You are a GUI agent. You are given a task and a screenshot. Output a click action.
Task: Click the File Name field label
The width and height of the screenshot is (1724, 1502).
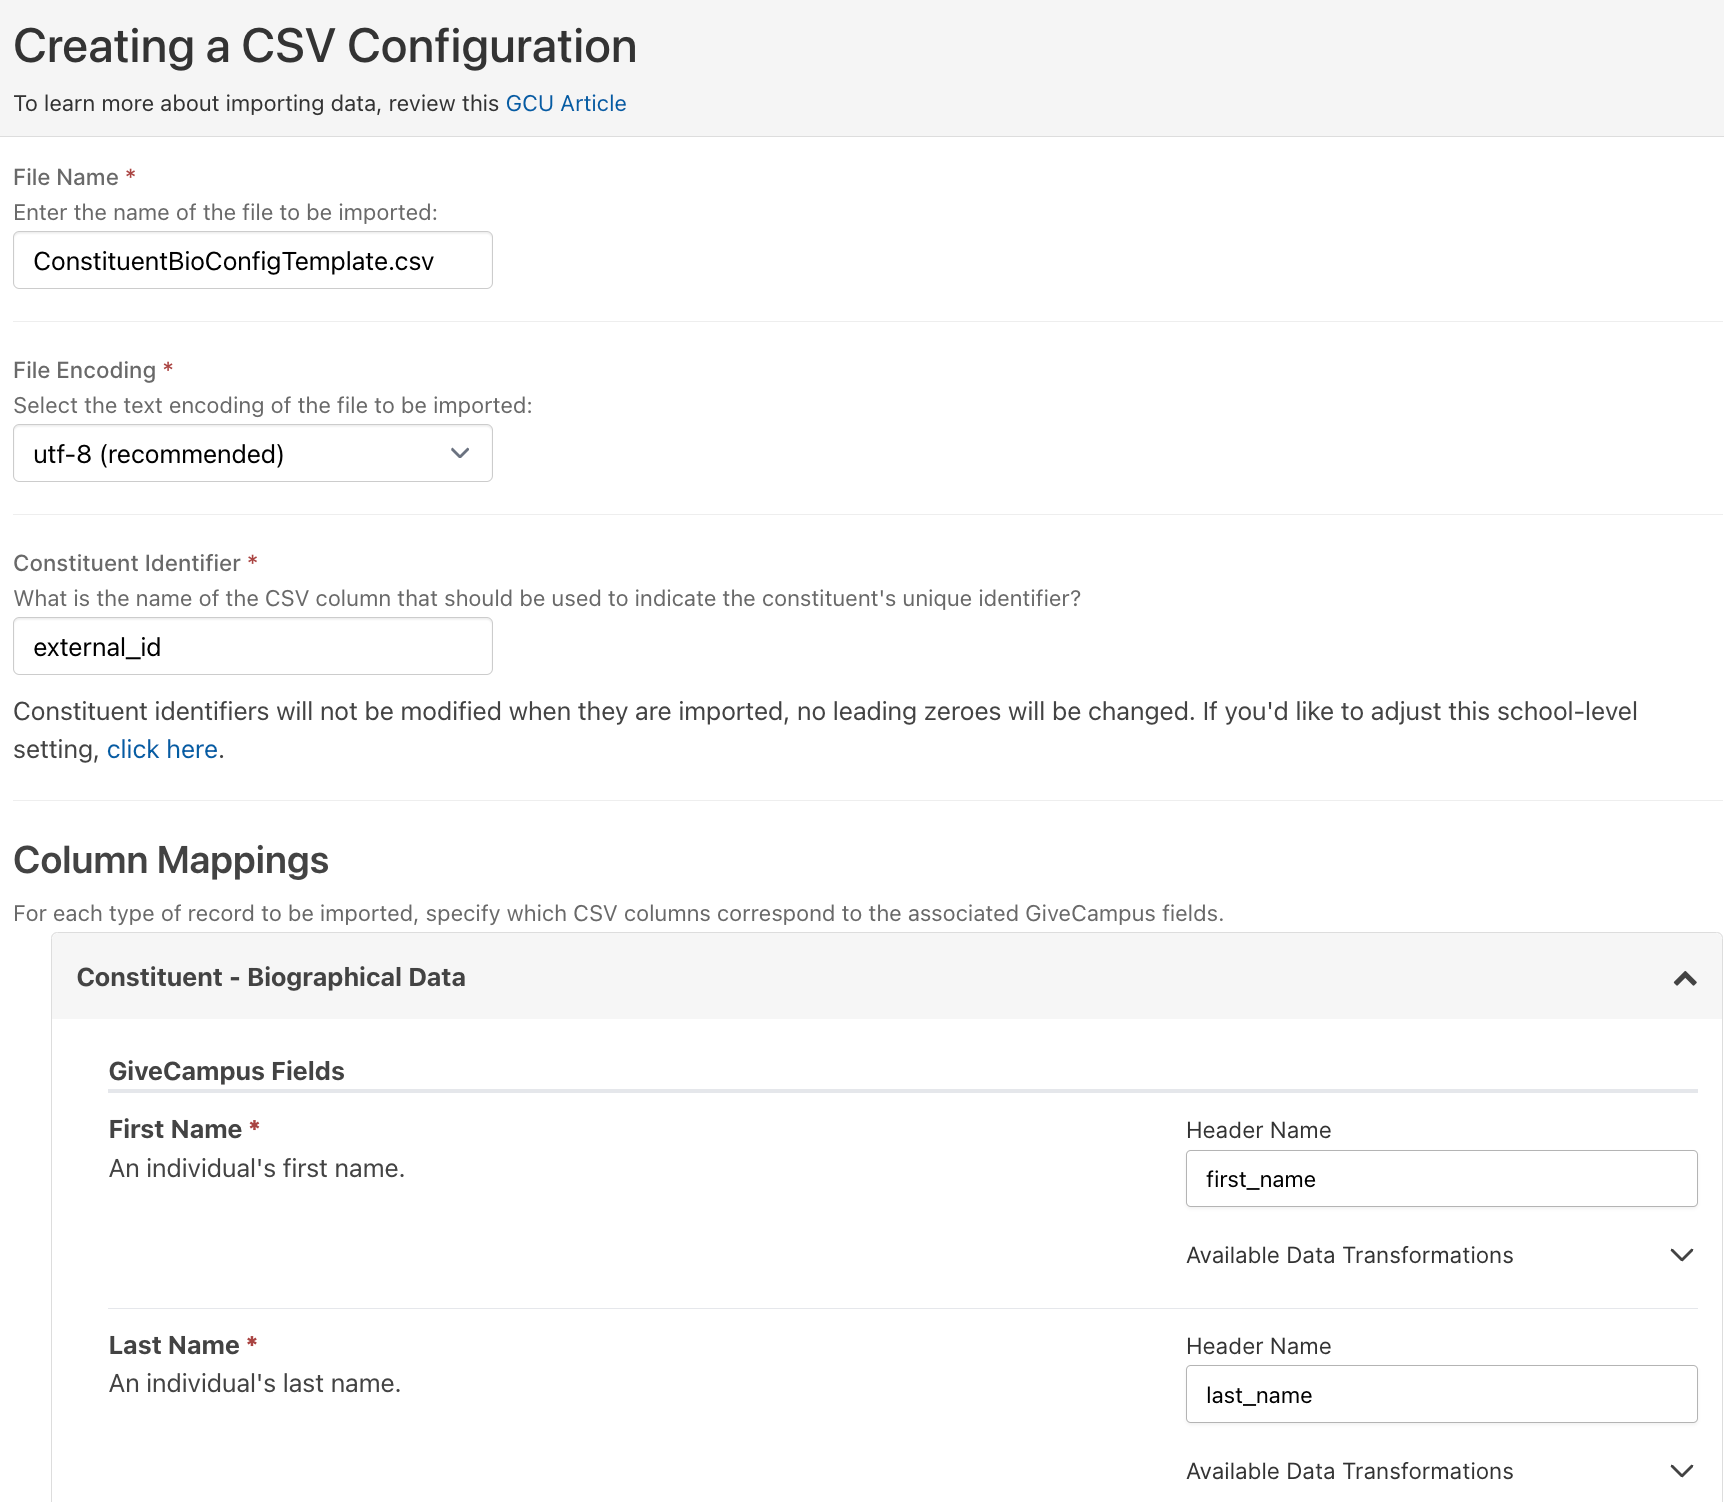[x=66, y=178]
